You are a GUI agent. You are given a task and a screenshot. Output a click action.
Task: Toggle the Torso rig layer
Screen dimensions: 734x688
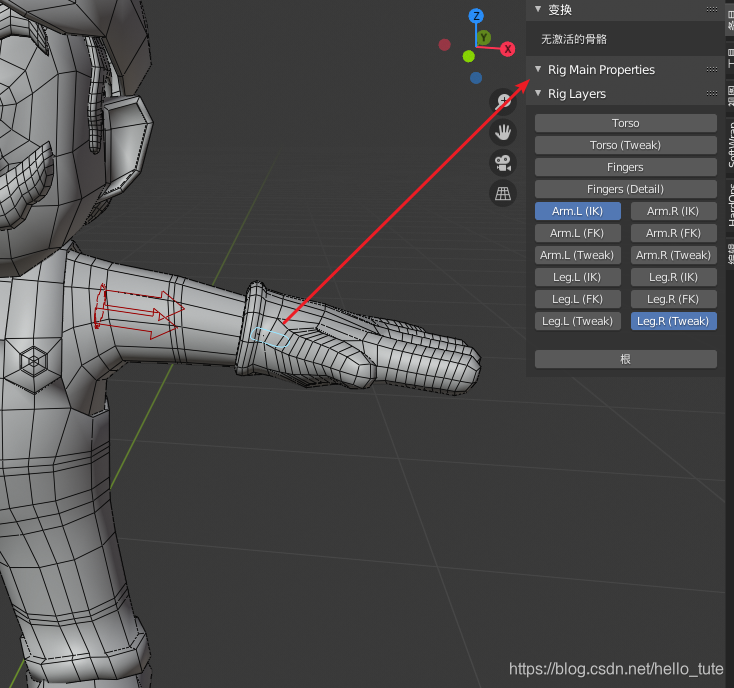click(x=625, y=123)
